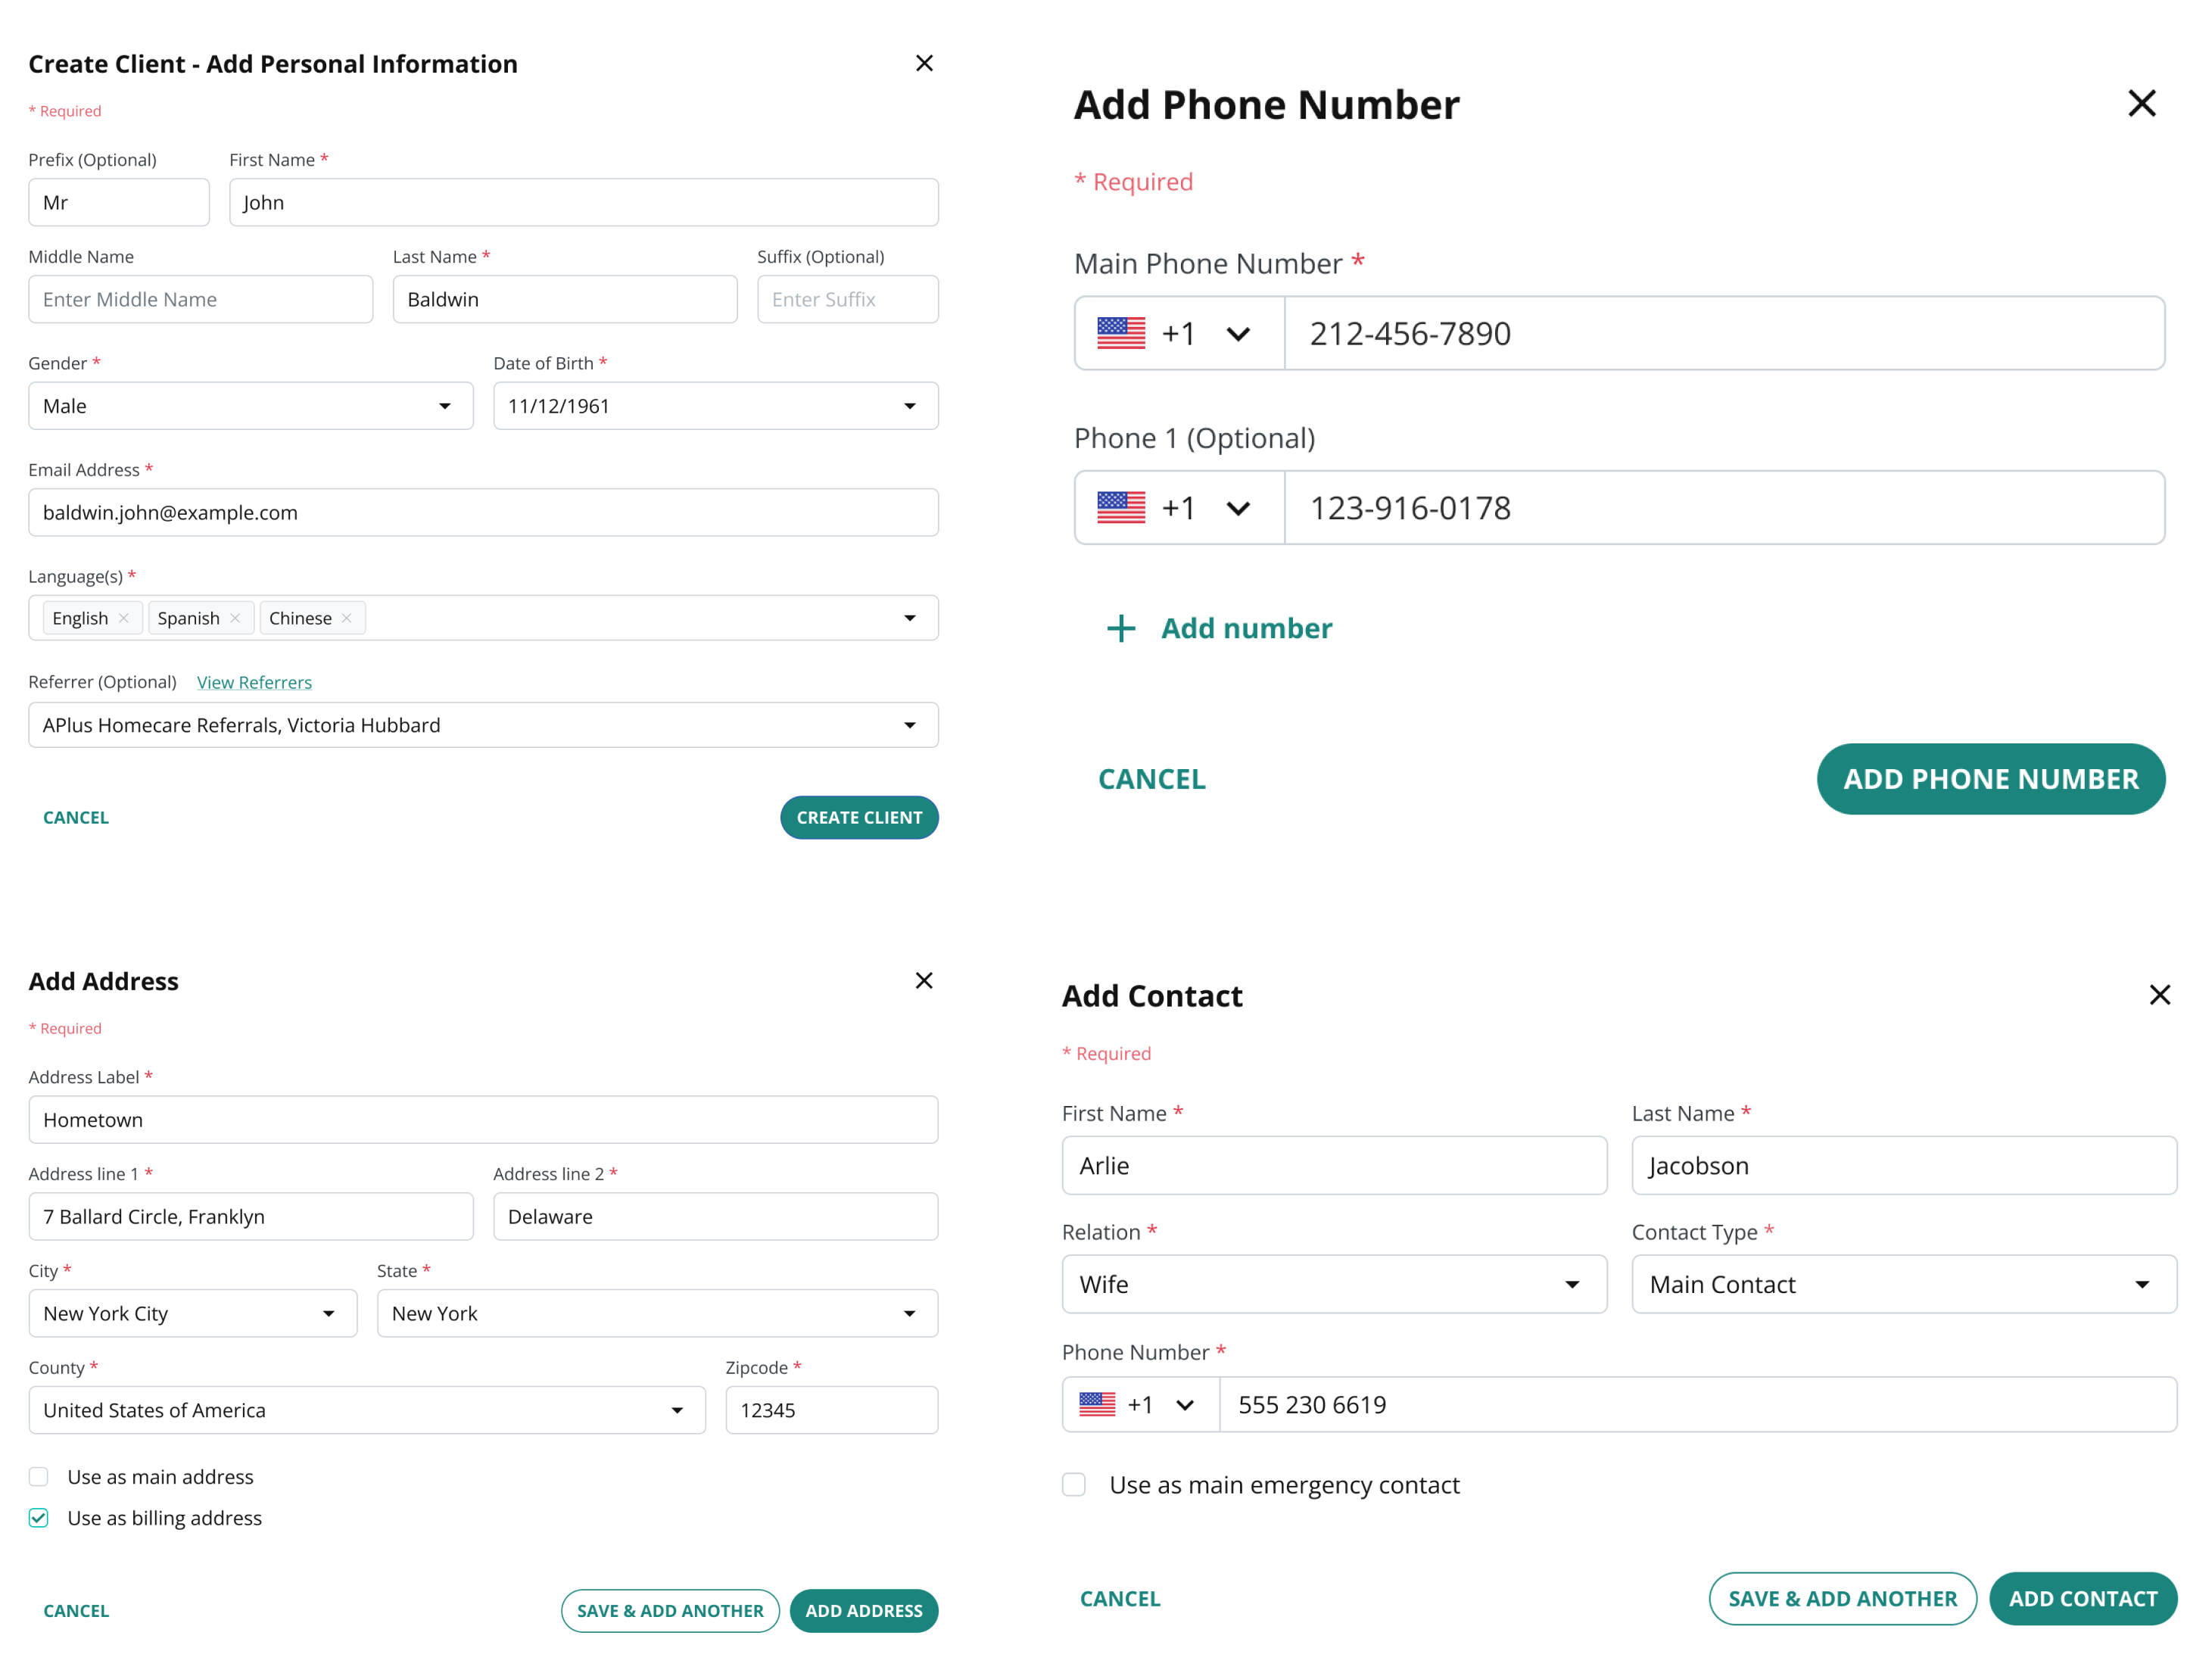Enable Use as main address checkbox
Screen dimensions: 2212x1673
click(39, 1477)
